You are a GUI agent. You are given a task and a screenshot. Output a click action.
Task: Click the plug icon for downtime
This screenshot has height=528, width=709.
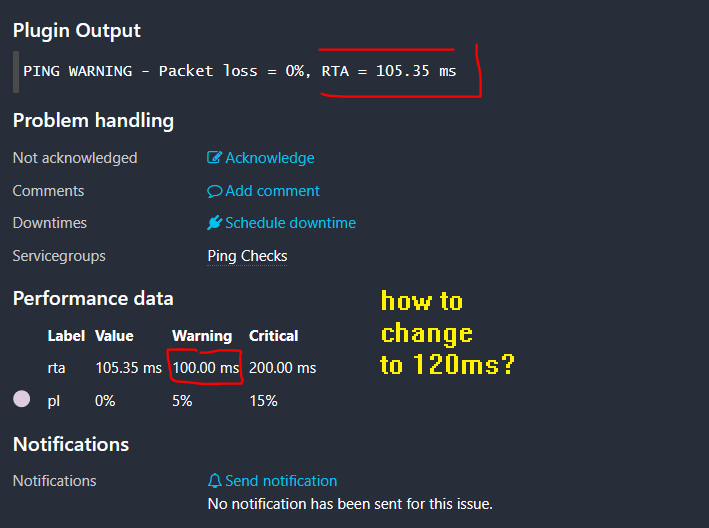[214, 223]
